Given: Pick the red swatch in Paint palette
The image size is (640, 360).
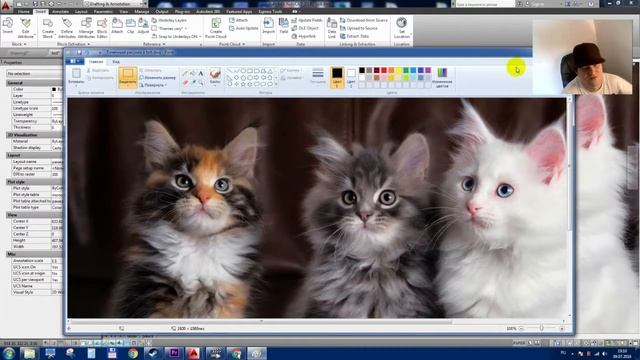Looking at the screenshot, I should pyautogui.click(x=384, y=71).
